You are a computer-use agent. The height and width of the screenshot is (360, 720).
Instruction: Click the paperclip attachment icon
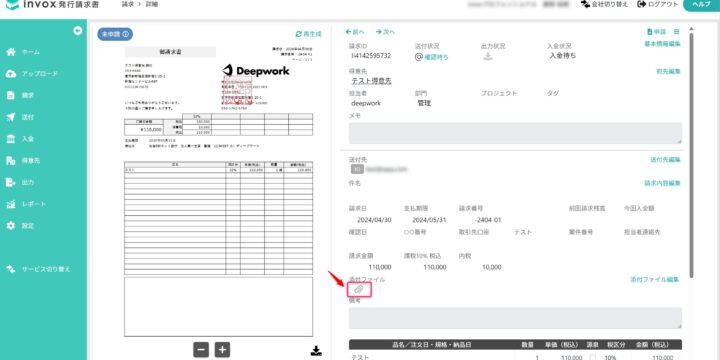pyautogui.click(x=360, y=290)
